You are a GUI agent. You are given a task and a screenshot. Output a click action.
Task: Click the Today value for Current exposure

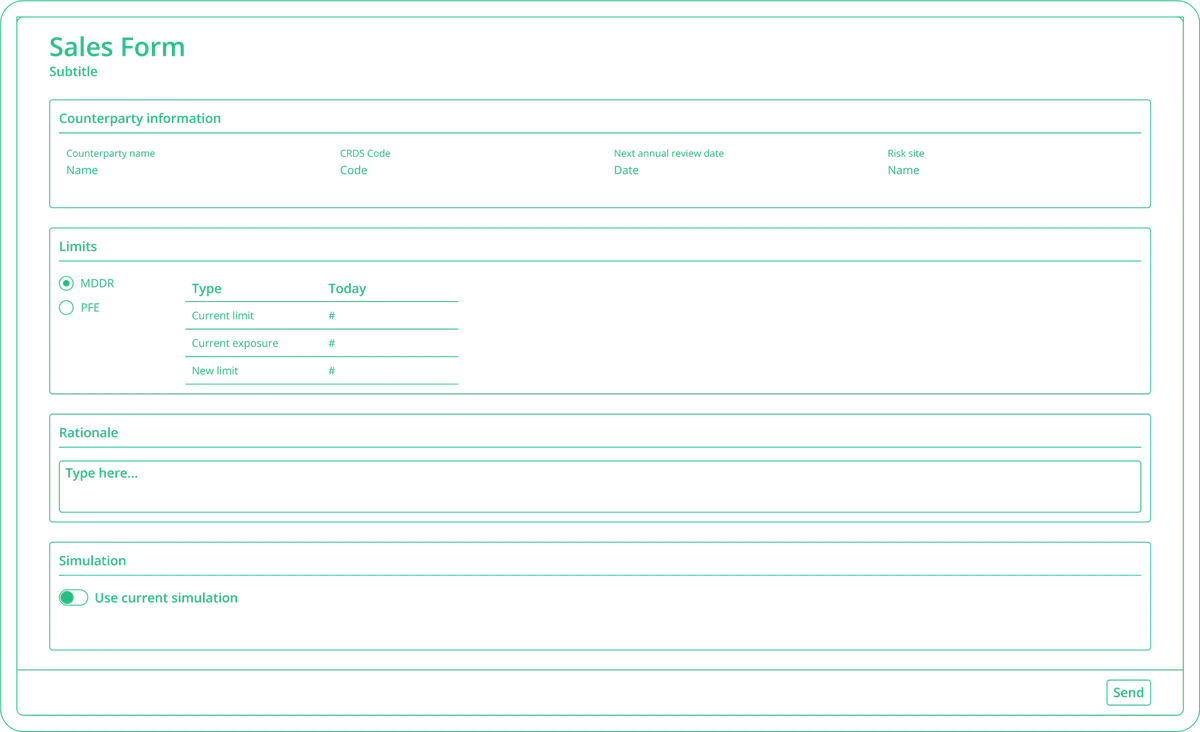[332, 343]
